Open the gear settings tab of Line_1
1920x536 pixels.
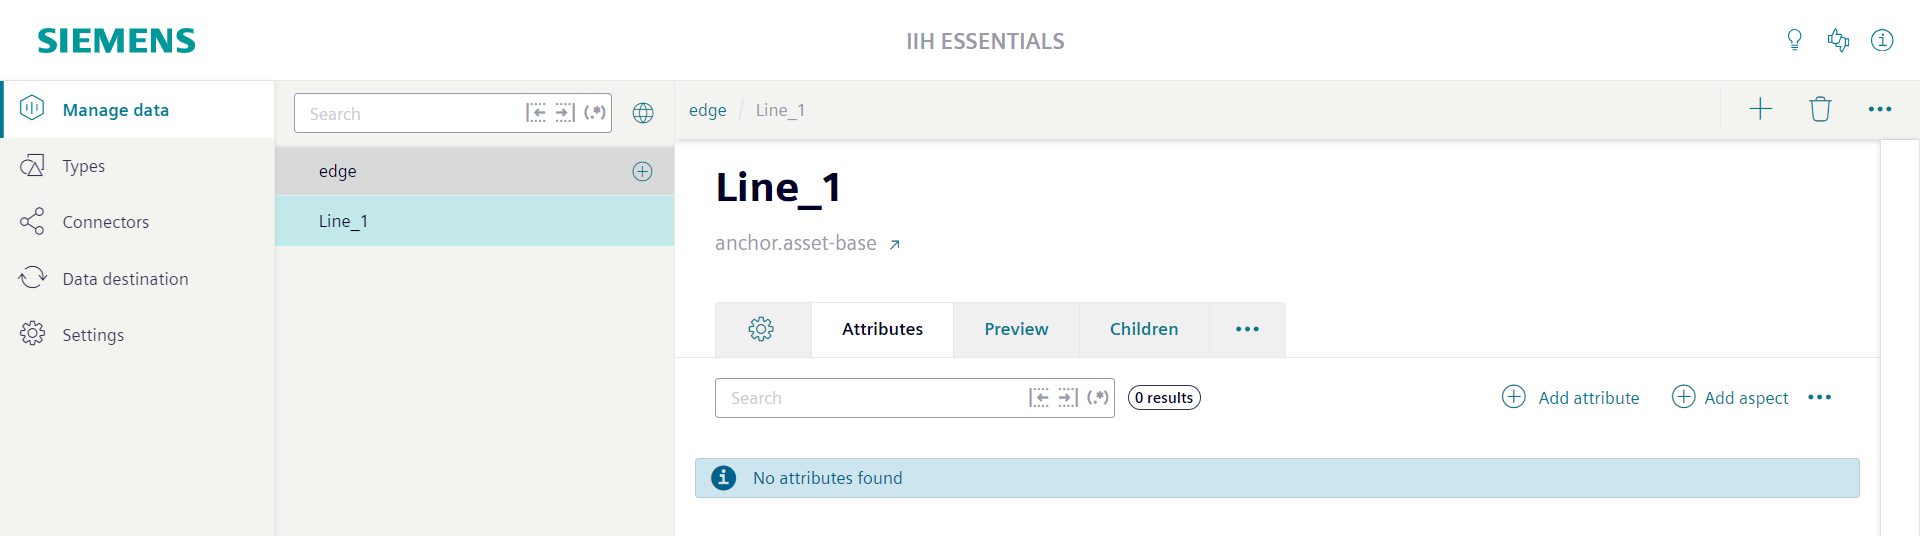[x=762, y=329]
